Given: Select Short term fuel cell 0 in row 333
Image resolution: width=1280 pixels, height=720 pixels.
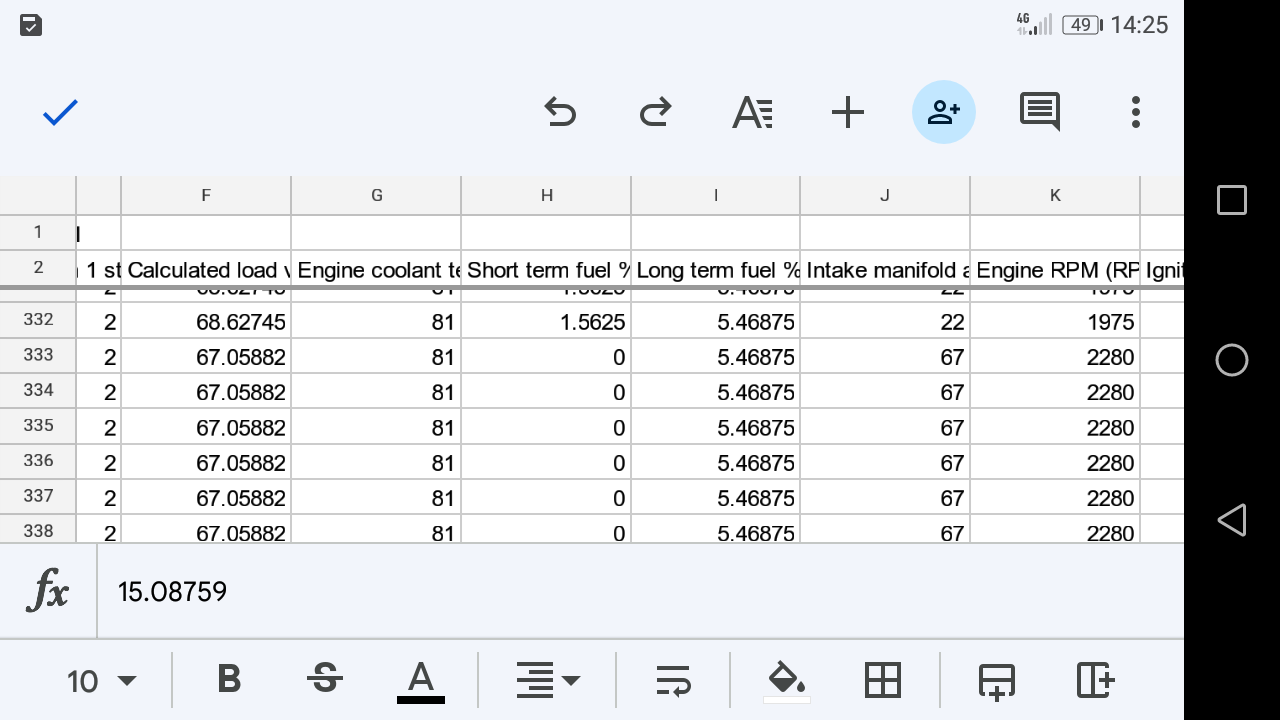Looking at the screenshot, I should pyautogui.click(x=546, y=356).
